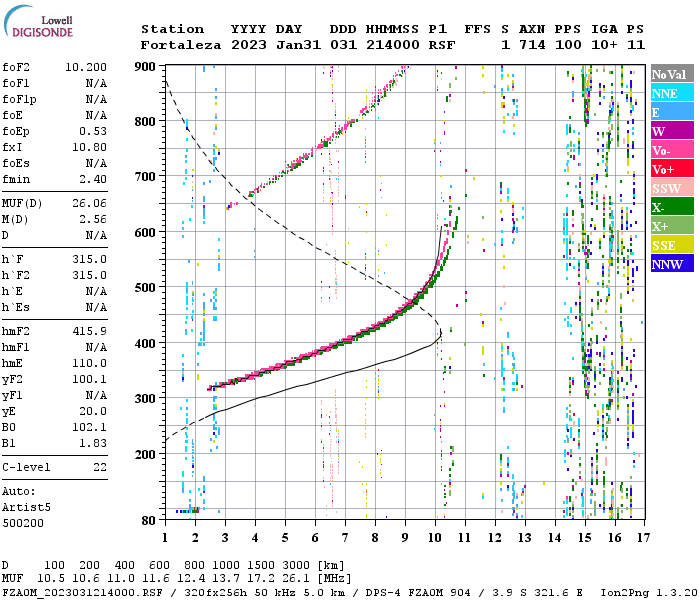Click the IGA value 10+

click(x=604, y=45)
